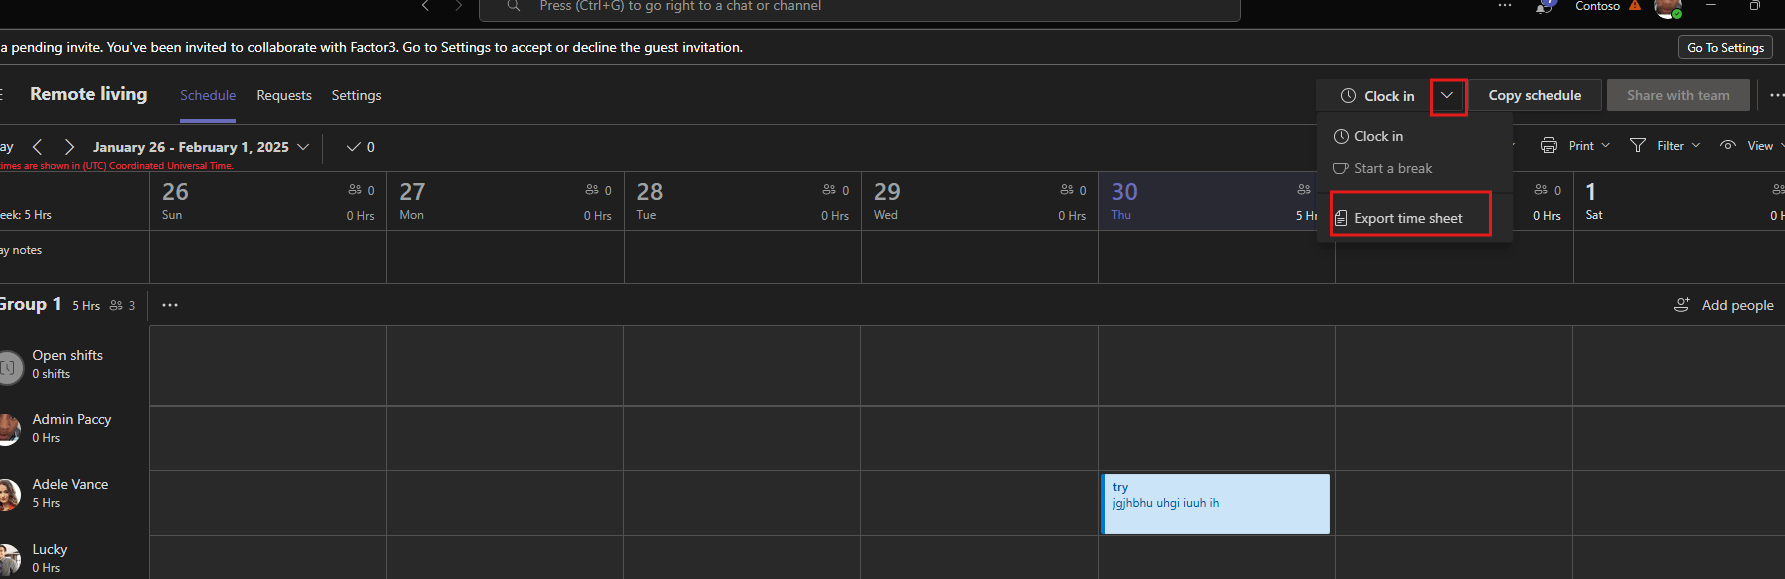1785x579 pixels.
Task: Switch to the Schedule tab
Action: coord(208,95)
